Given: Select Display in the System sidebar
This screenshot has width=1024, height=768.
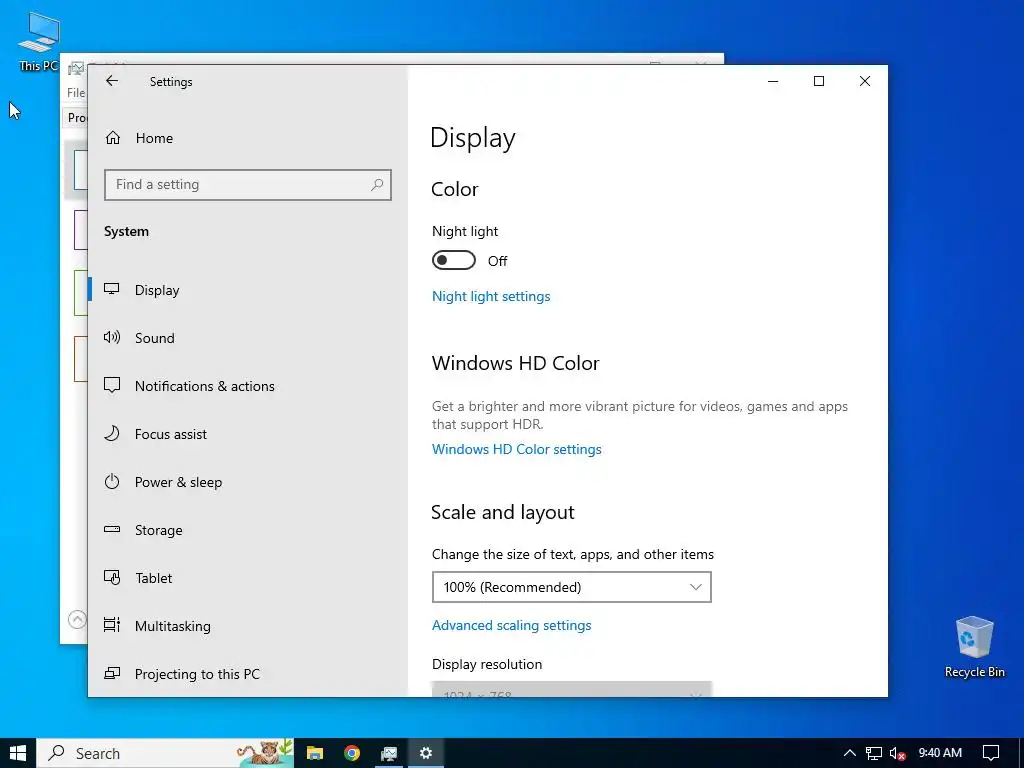Looking at the screenshot, I should [x=248, y=290].
